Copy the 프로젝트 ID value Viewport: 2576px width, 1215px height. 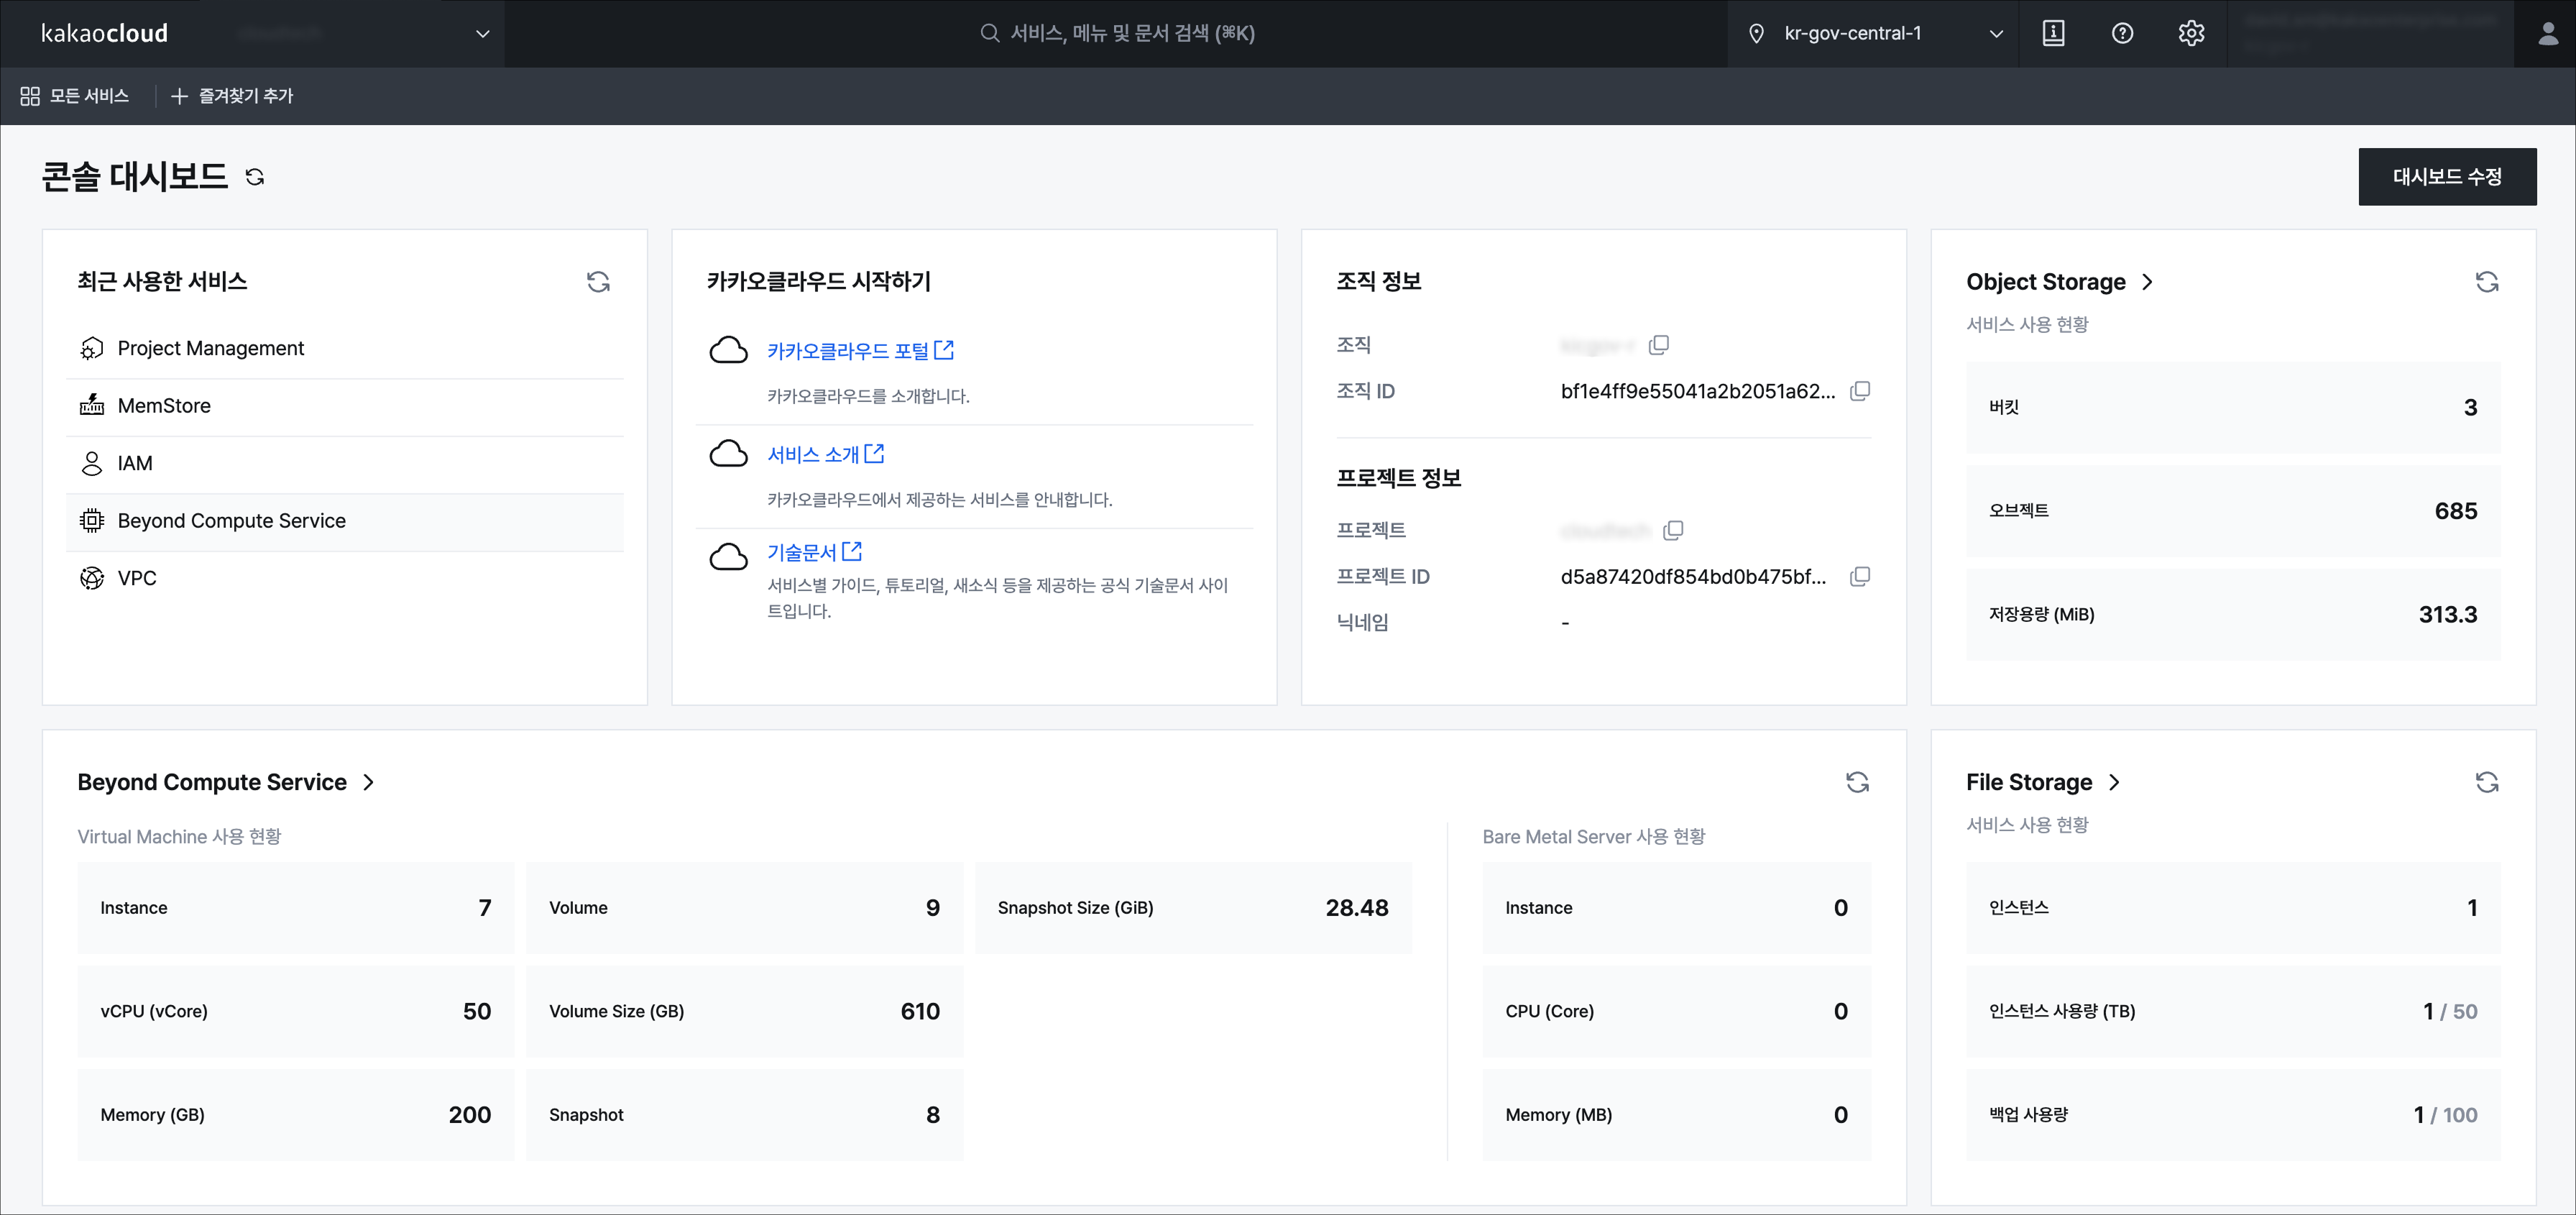[x=1860, y=576]
